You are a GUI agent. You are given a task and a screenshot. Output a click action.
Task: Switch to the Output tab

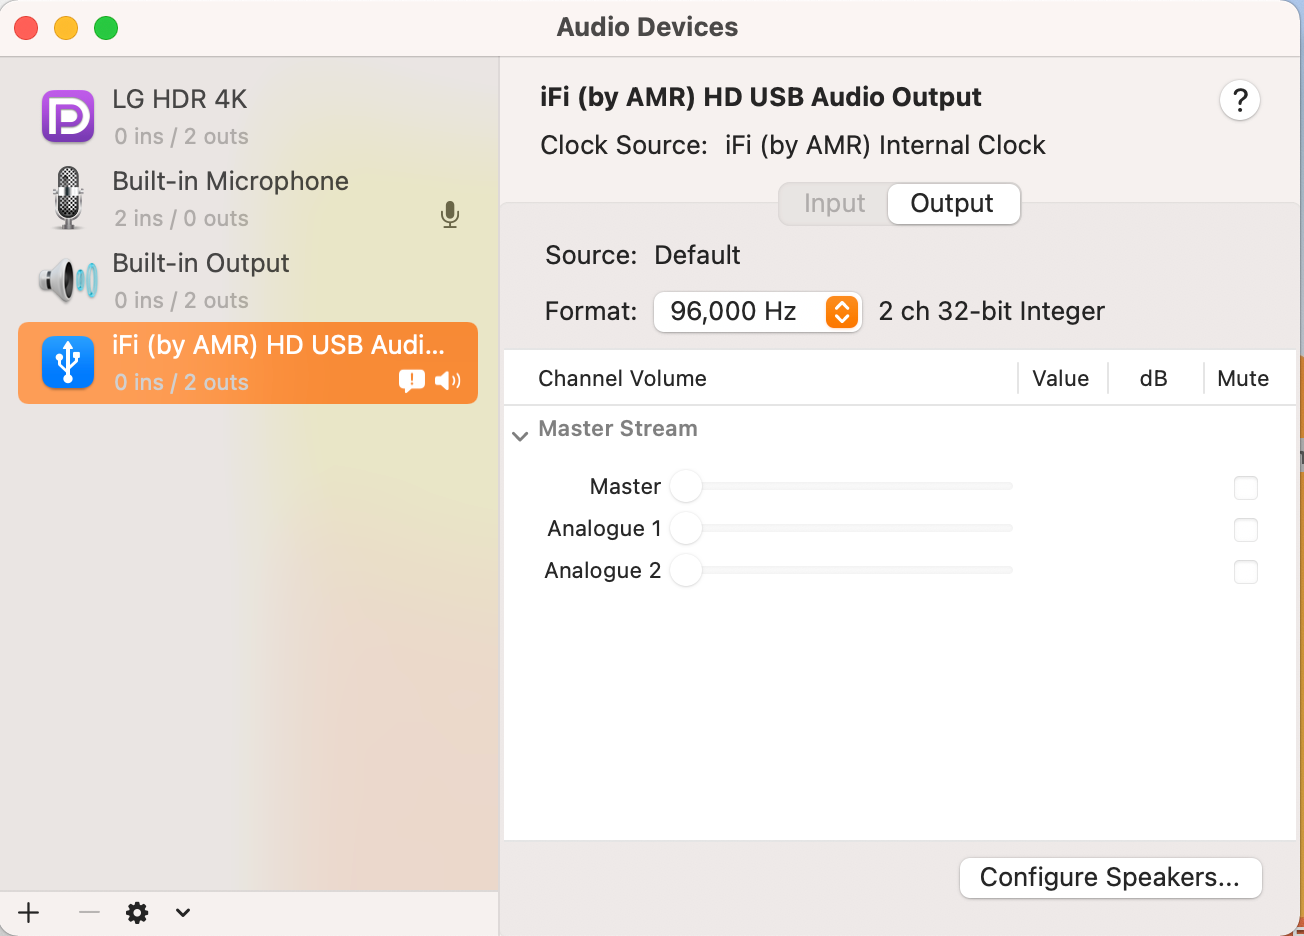(953, 204)
